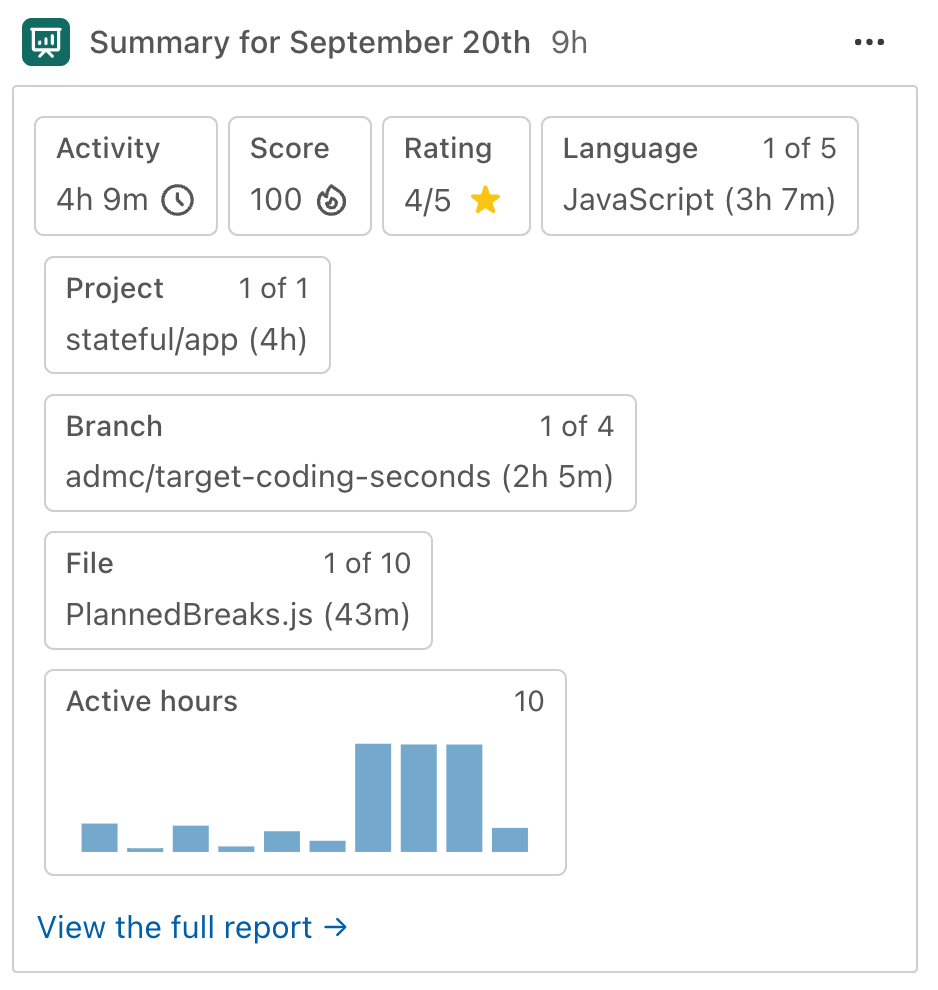Cycle the Project card showing stateful/app
The height and width of the screenshot is (990, 938).
coord(187,315)
